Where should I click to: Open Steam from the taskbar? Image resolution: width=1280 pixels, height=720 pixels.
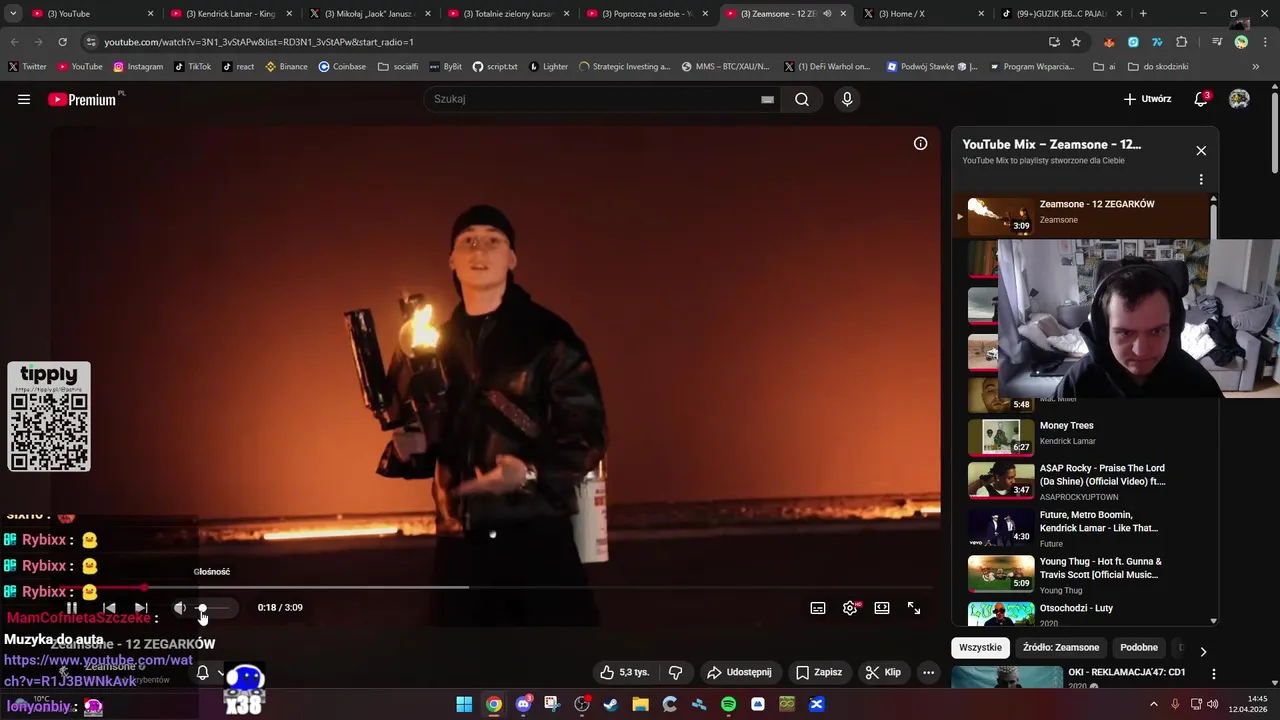click(610, 704)
